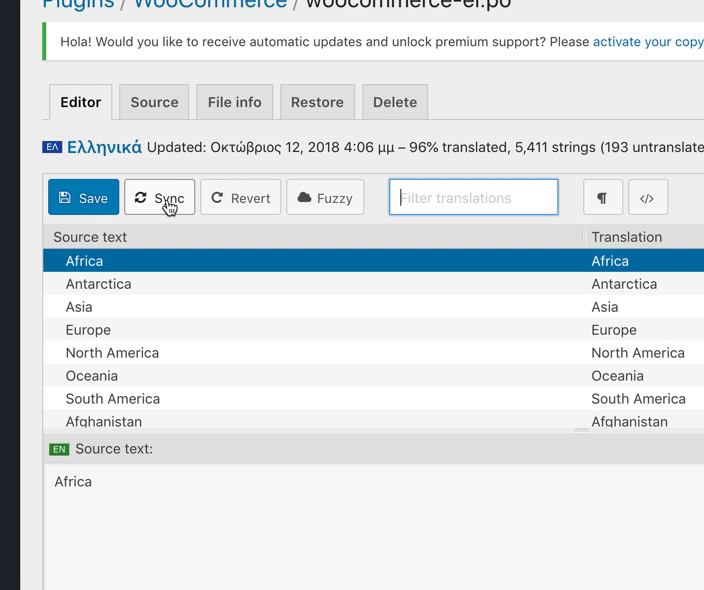Click the Africa text in source pane
Viewport: 704px width, 590px height.
[73, 481]
